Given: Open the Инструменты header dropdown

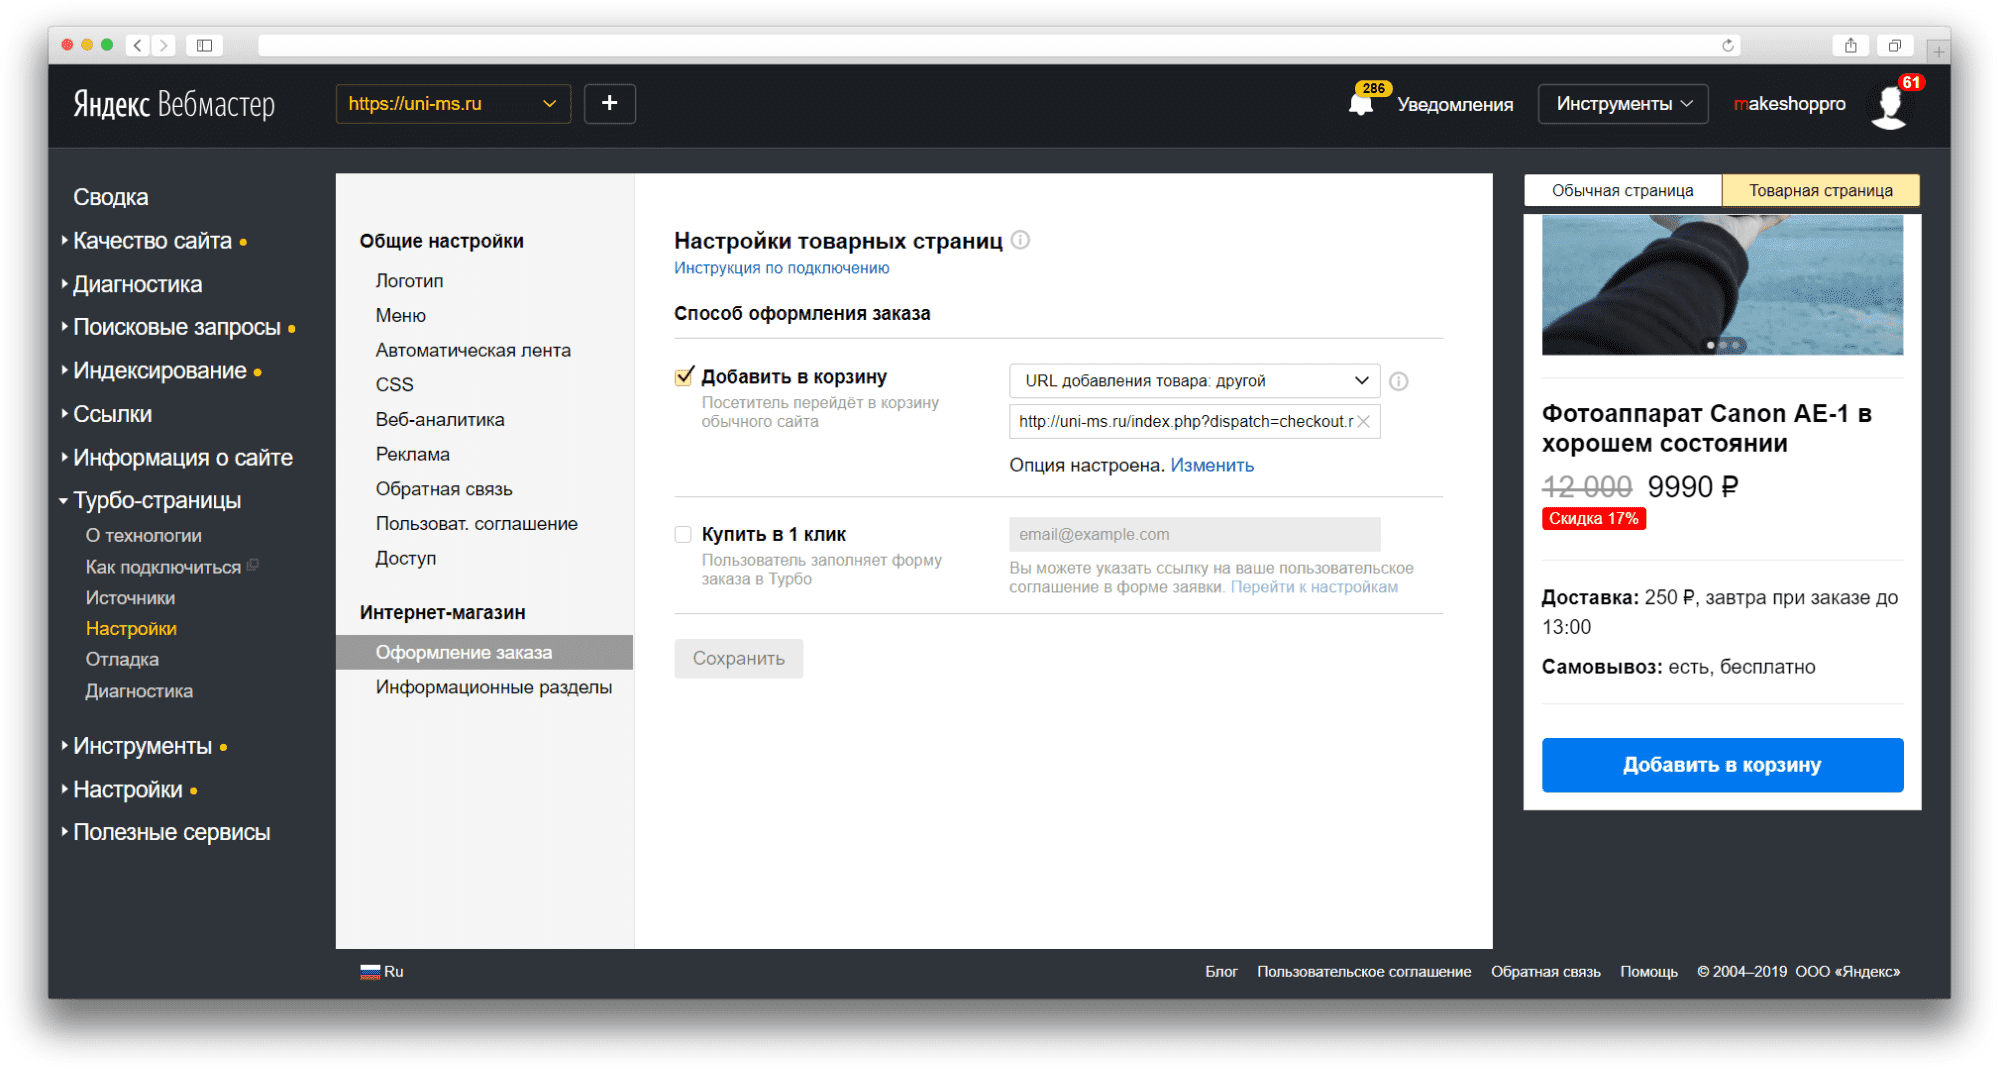Looking at the screenshot, I should (1623, 104).
